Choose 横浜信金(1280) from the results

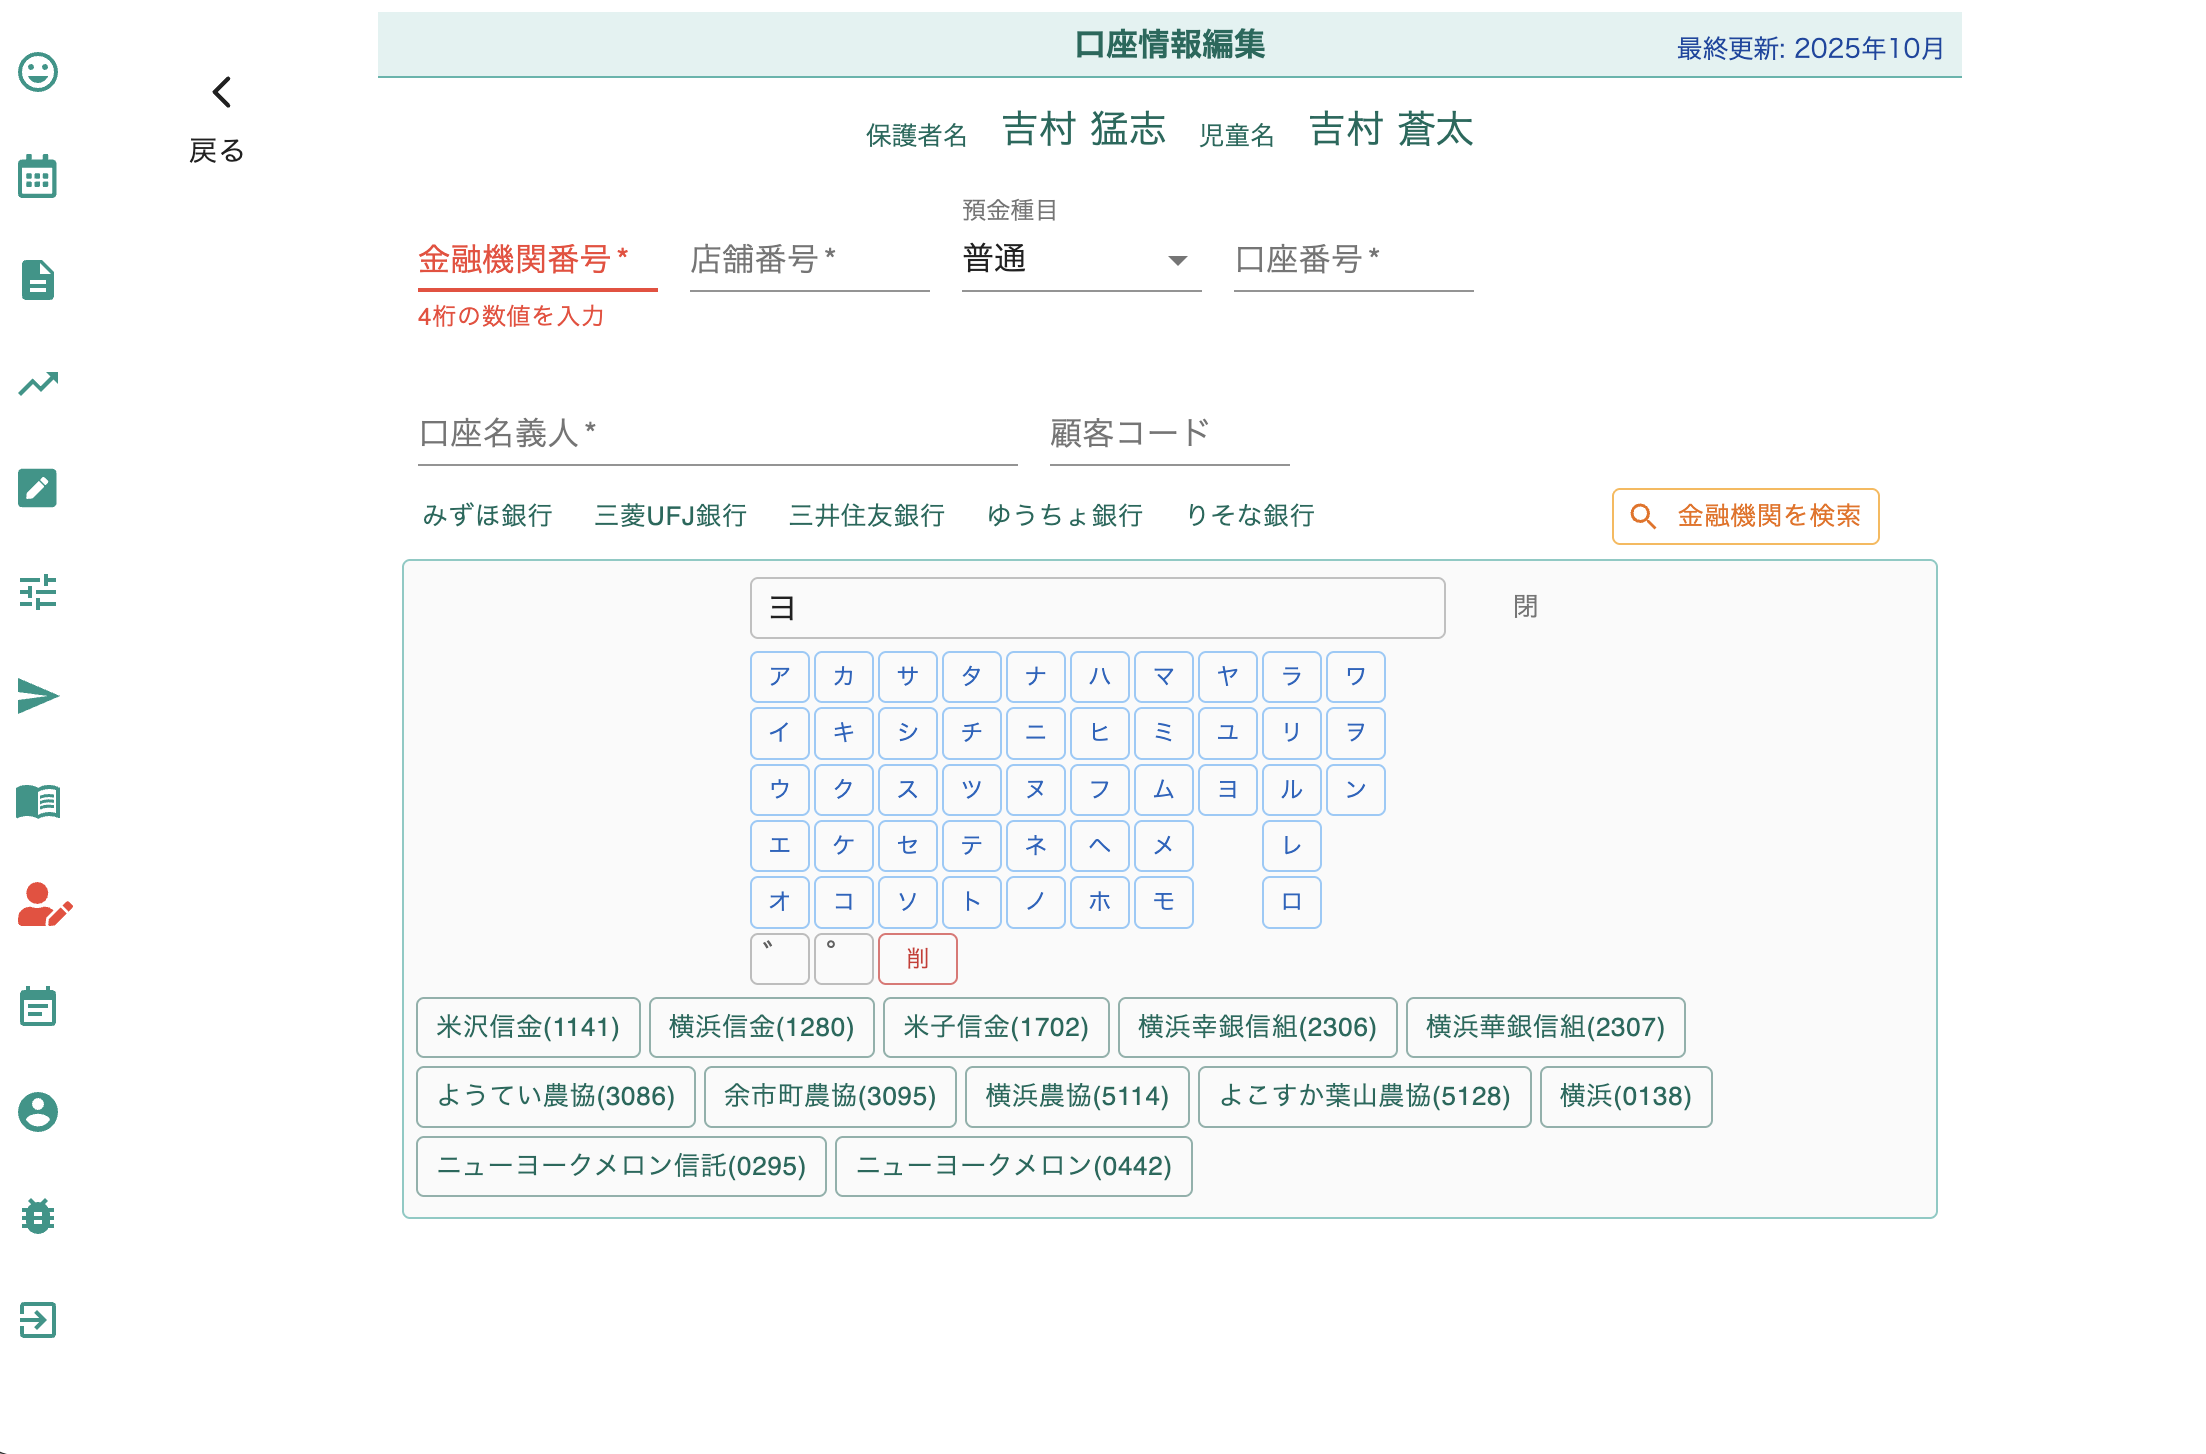coord(761,1027)
